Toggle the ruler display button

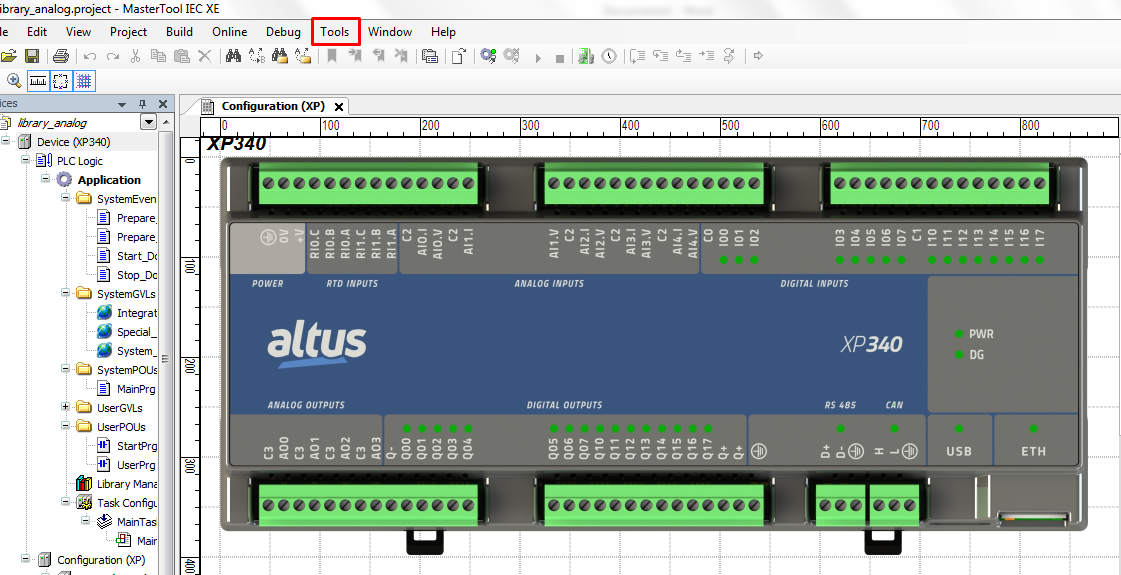[37, 81]
